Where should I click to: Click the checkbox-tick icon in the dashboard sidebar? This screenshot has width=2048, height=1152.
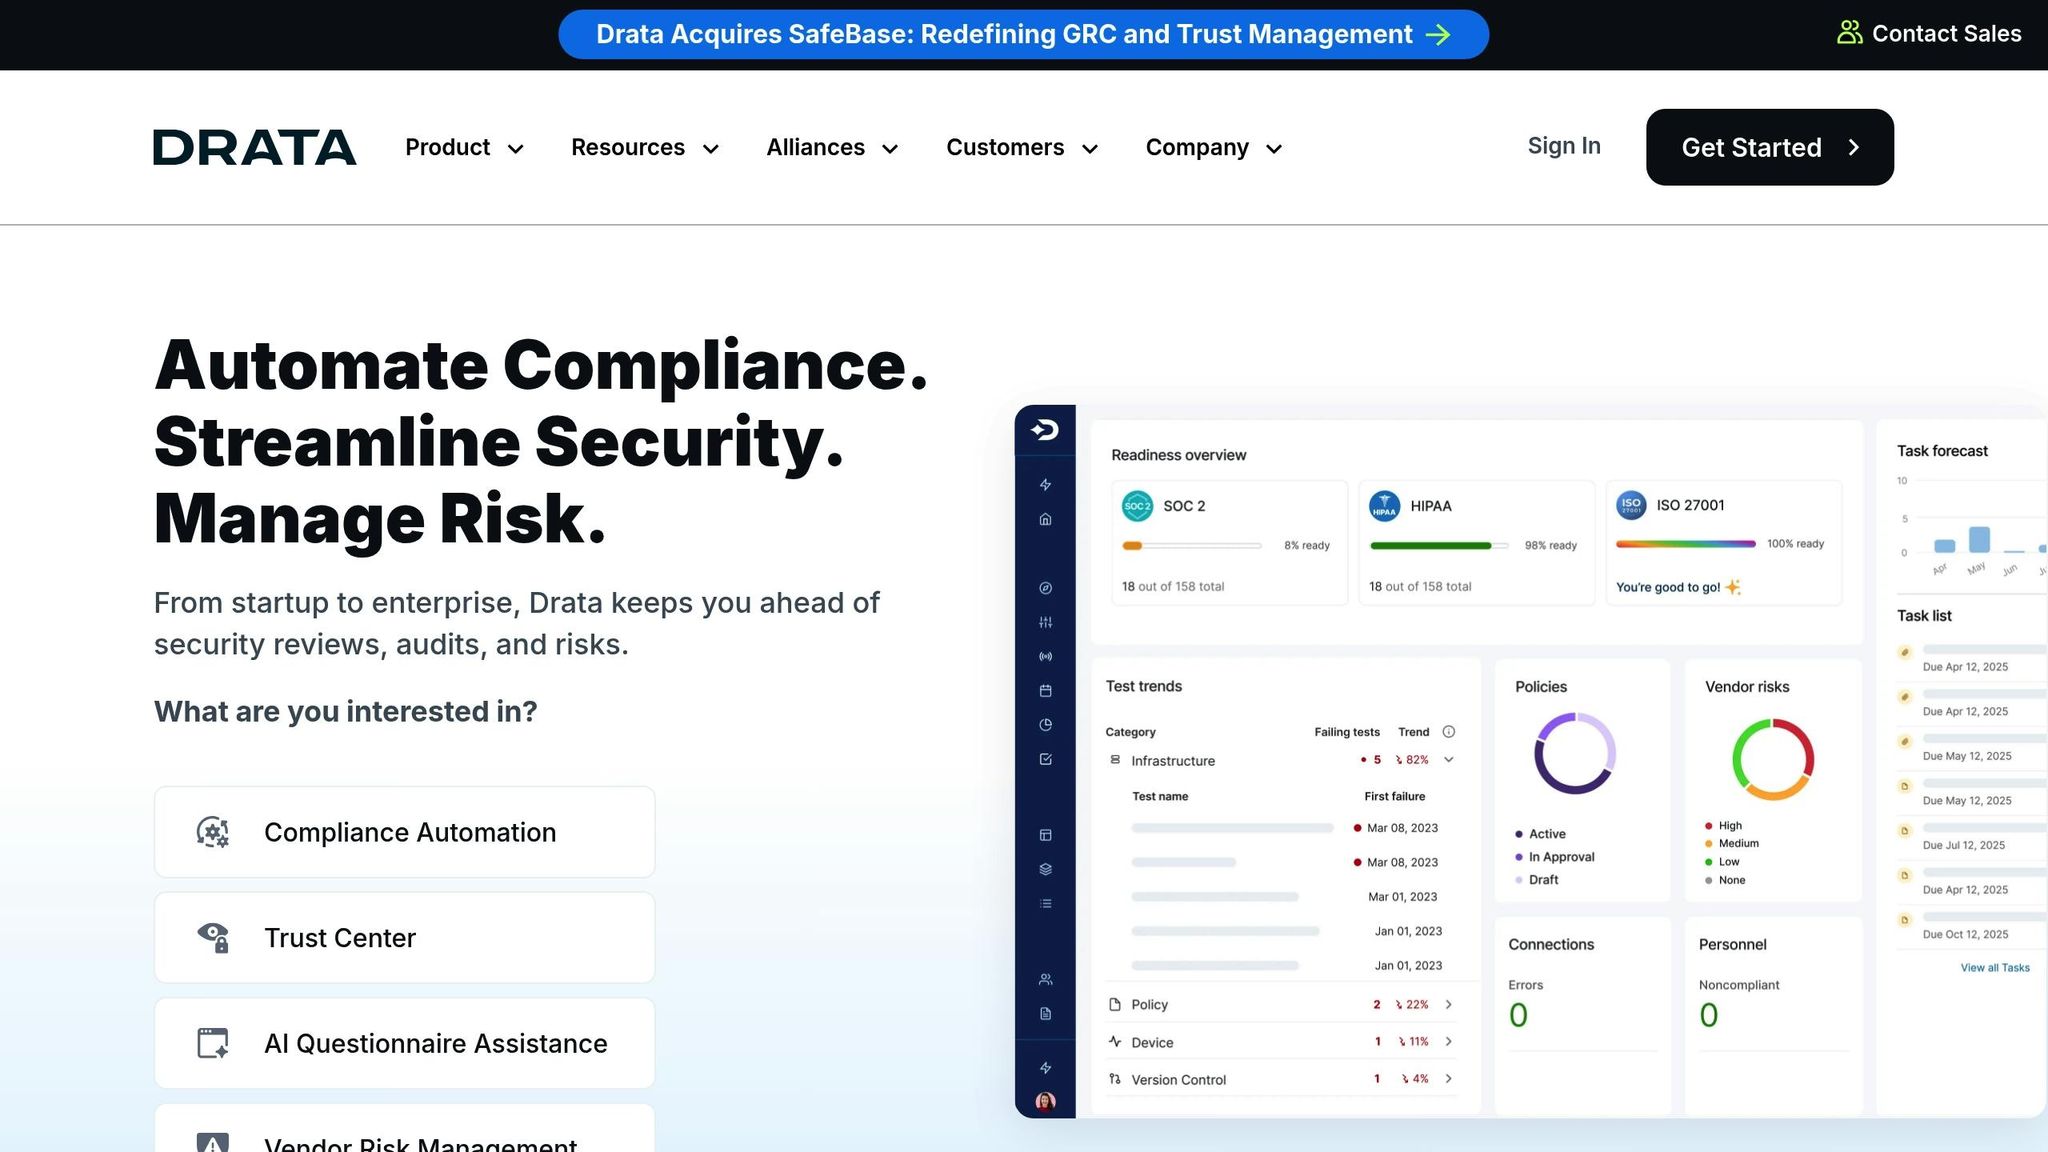[x=1045, y=760]
